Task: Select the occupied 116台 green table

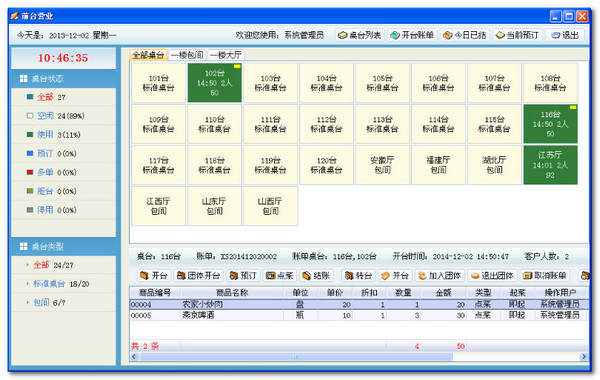Action: point(550,124)
